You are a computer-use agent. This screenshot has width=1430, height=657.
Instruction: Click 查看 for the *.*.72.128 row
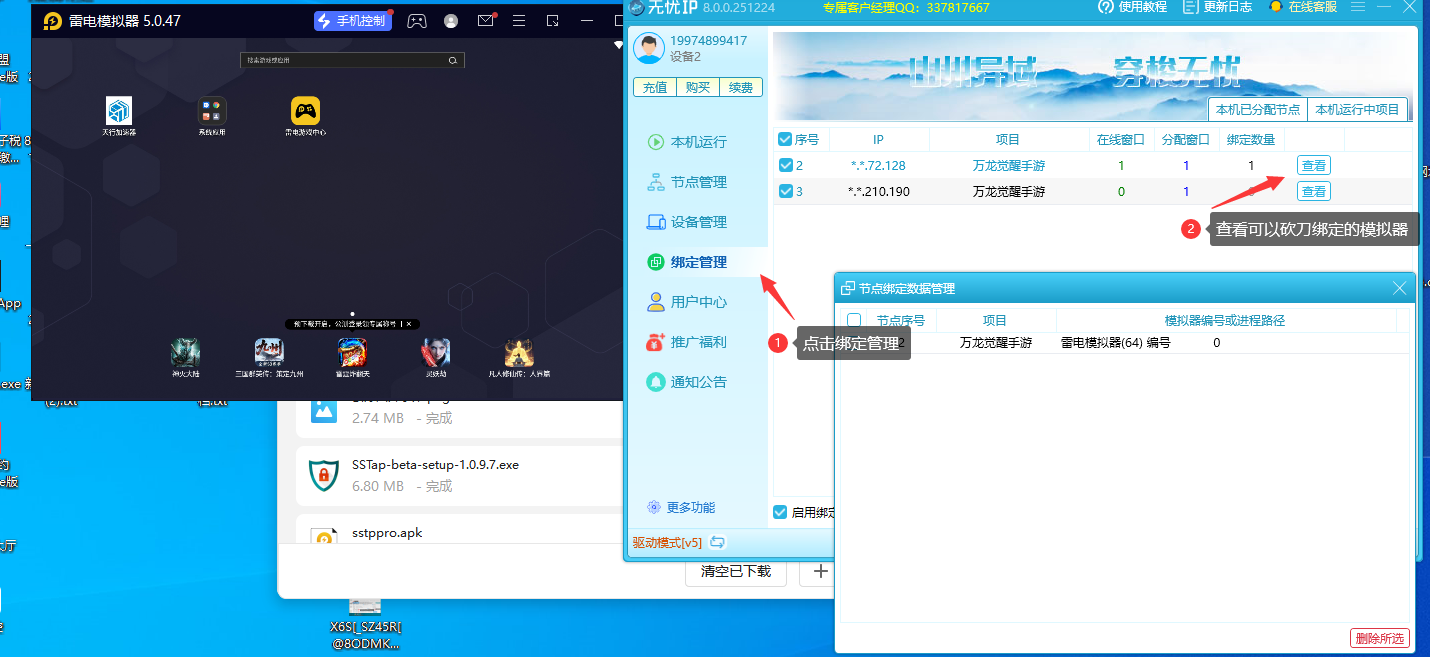(x=1314, y=166)
